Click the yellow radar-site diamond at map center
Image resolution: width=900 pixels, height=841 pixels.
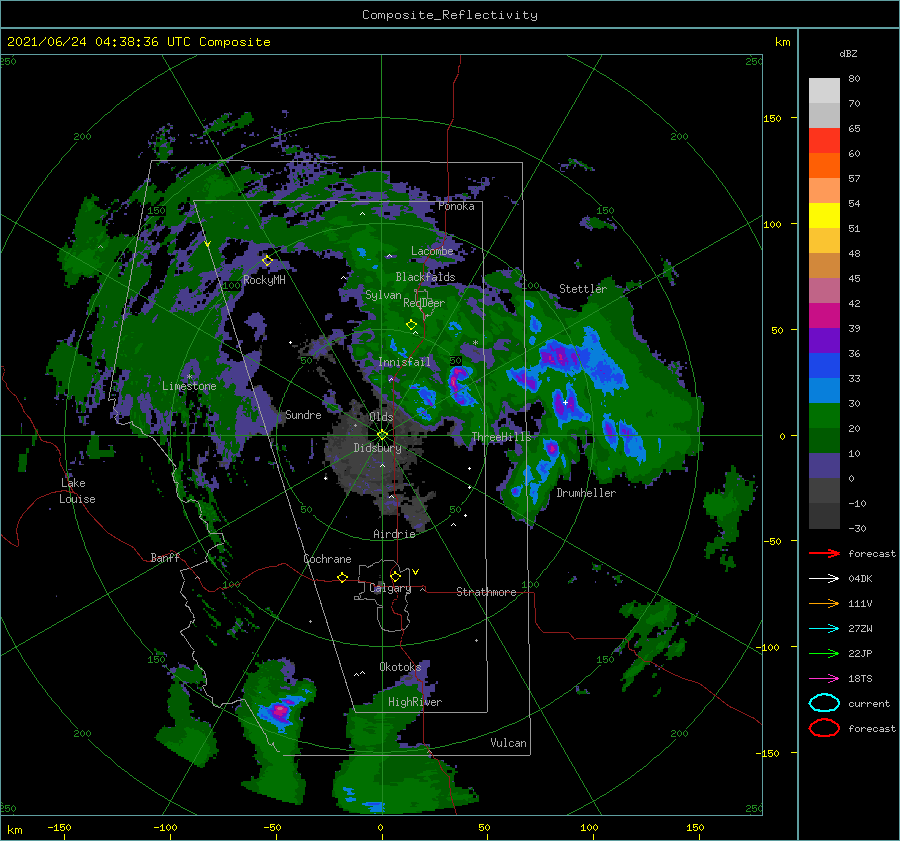coord(382,435)
